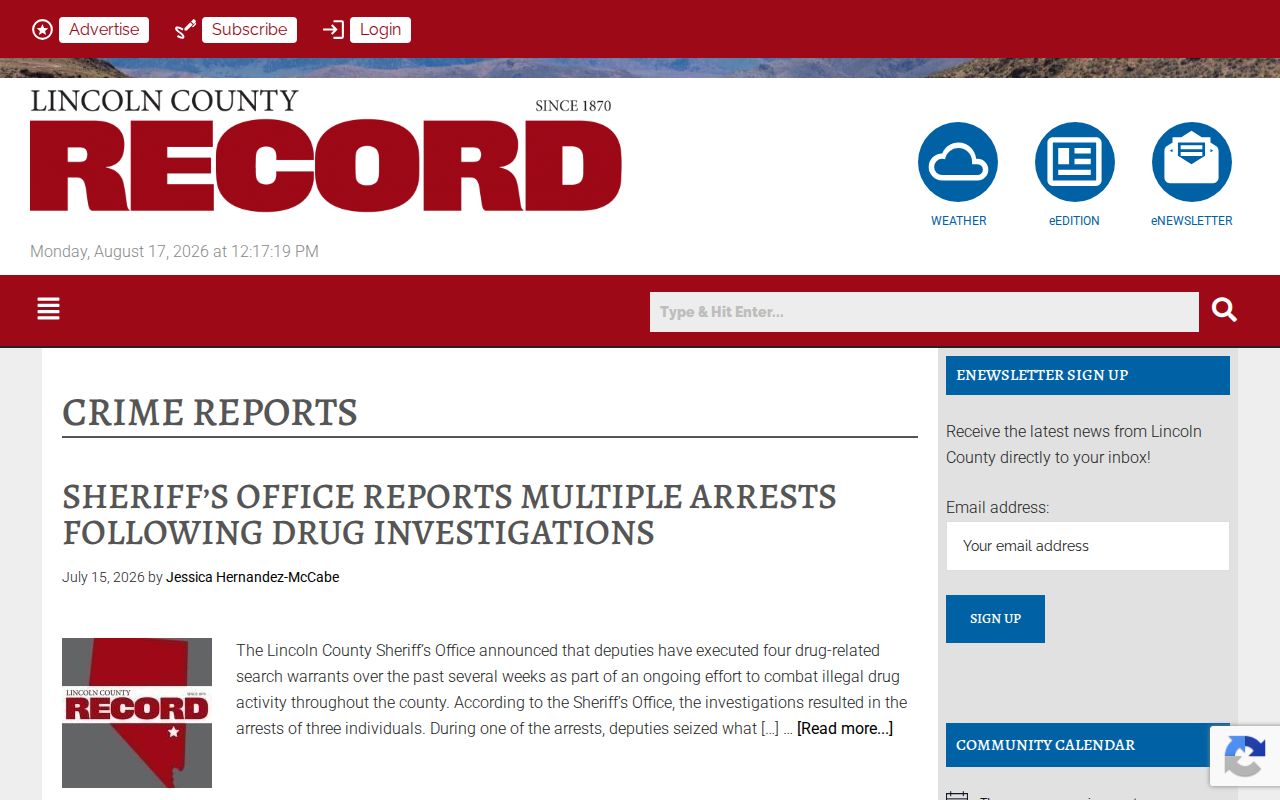Screen dimensions: 1280x800
Task: Open the Subscribe link
Action: tap(249, 30)
